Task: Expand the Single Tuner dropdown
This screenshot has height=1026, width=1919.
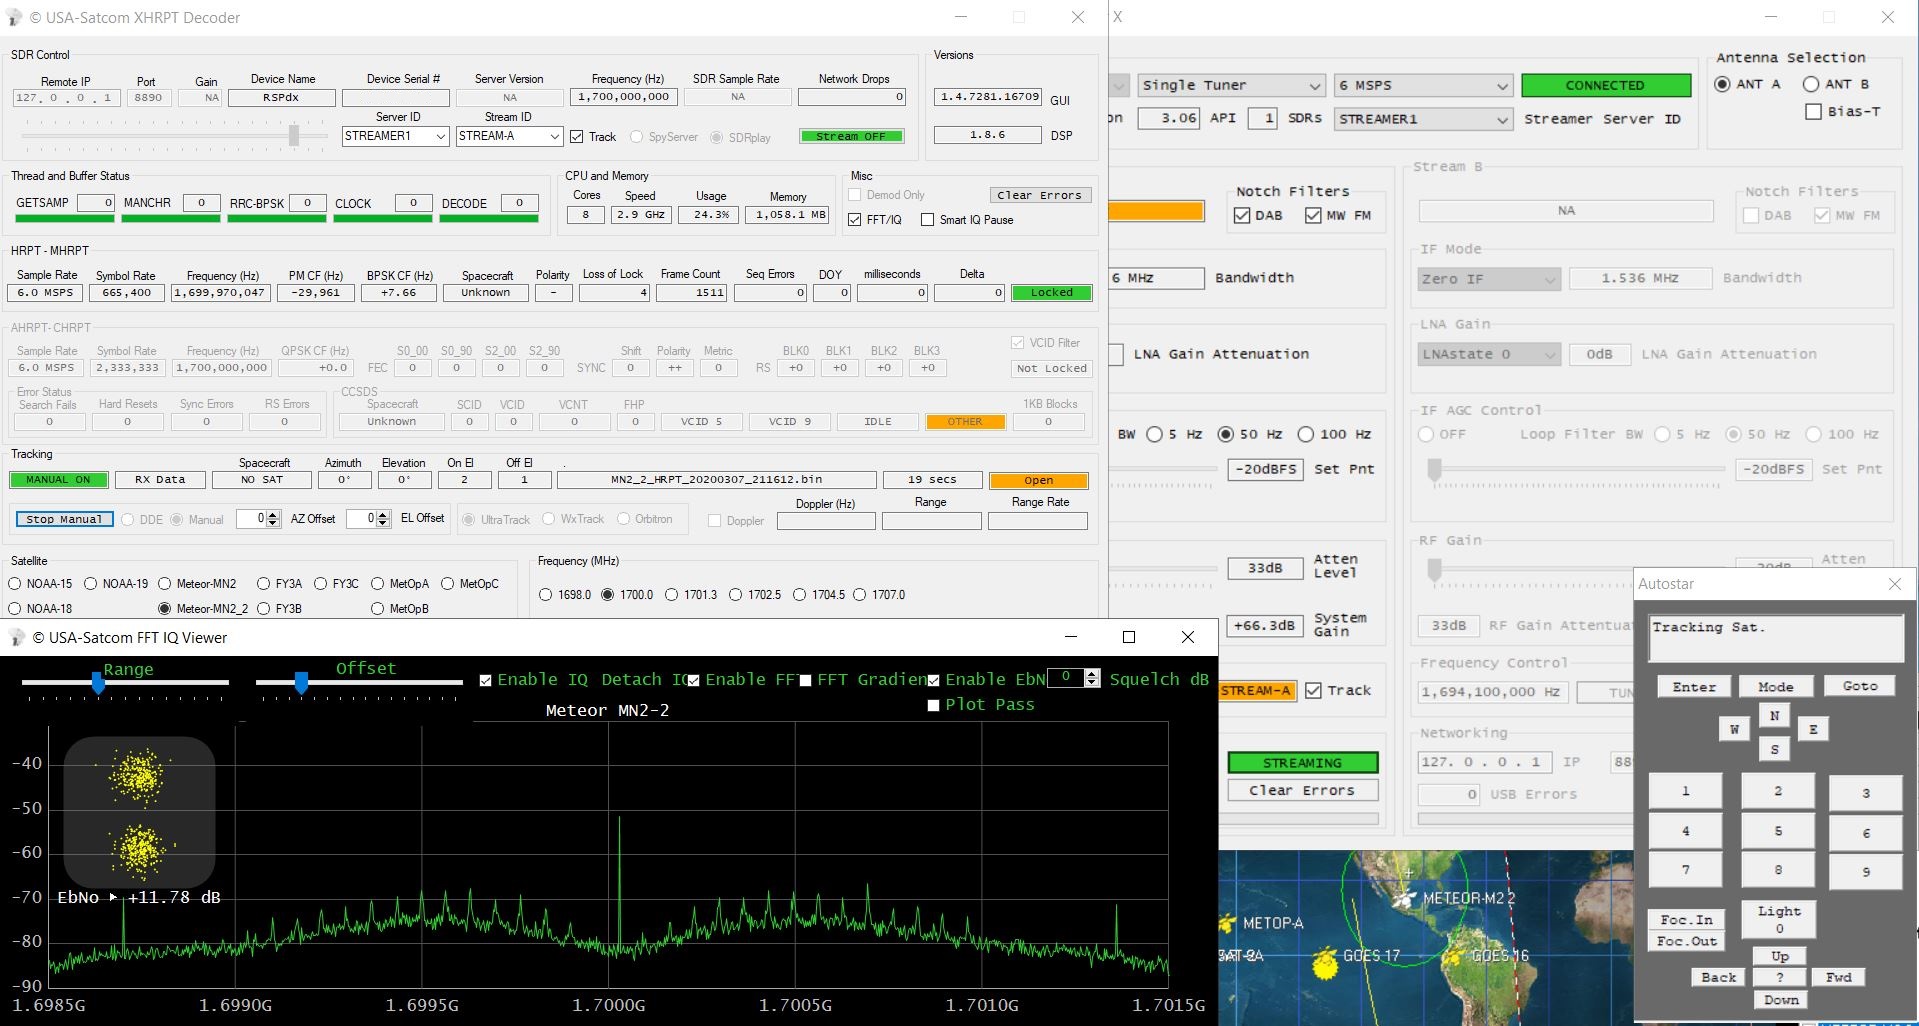Action: pyautogui.click(x=1232, y=86)
